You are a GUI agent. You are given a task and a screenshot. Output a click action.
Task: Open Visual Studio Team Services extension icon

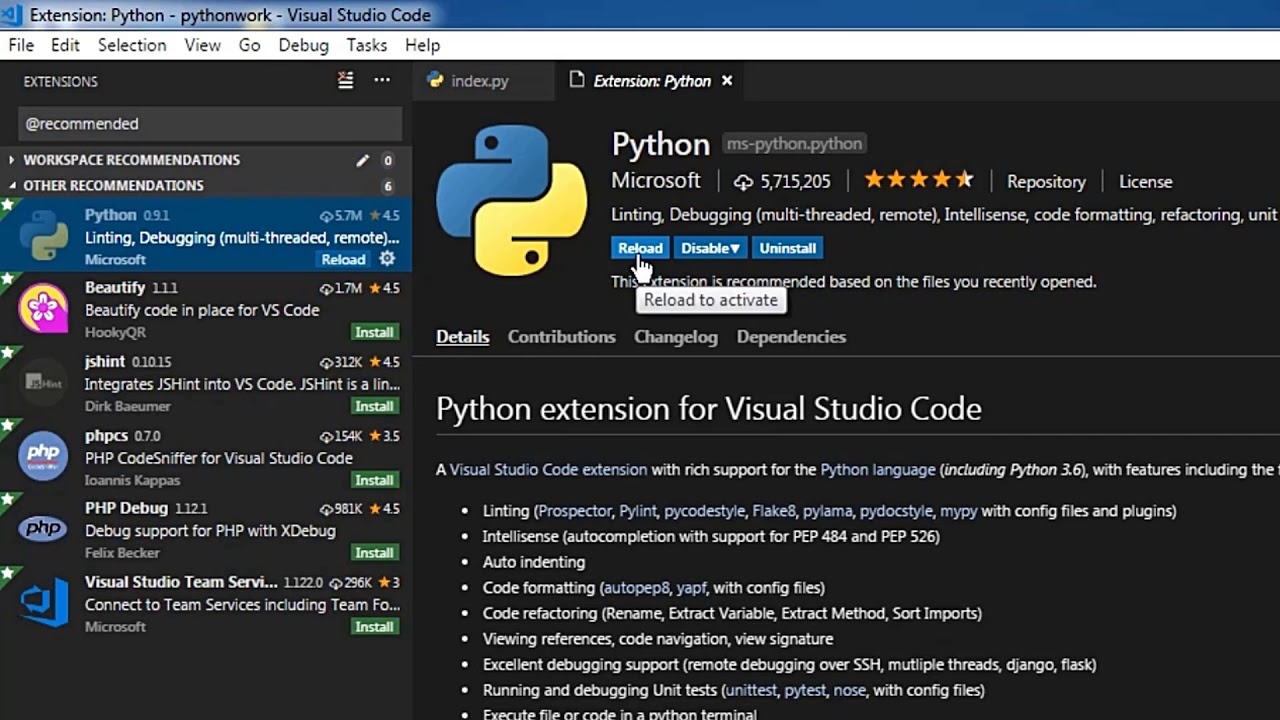pos(43,603)
